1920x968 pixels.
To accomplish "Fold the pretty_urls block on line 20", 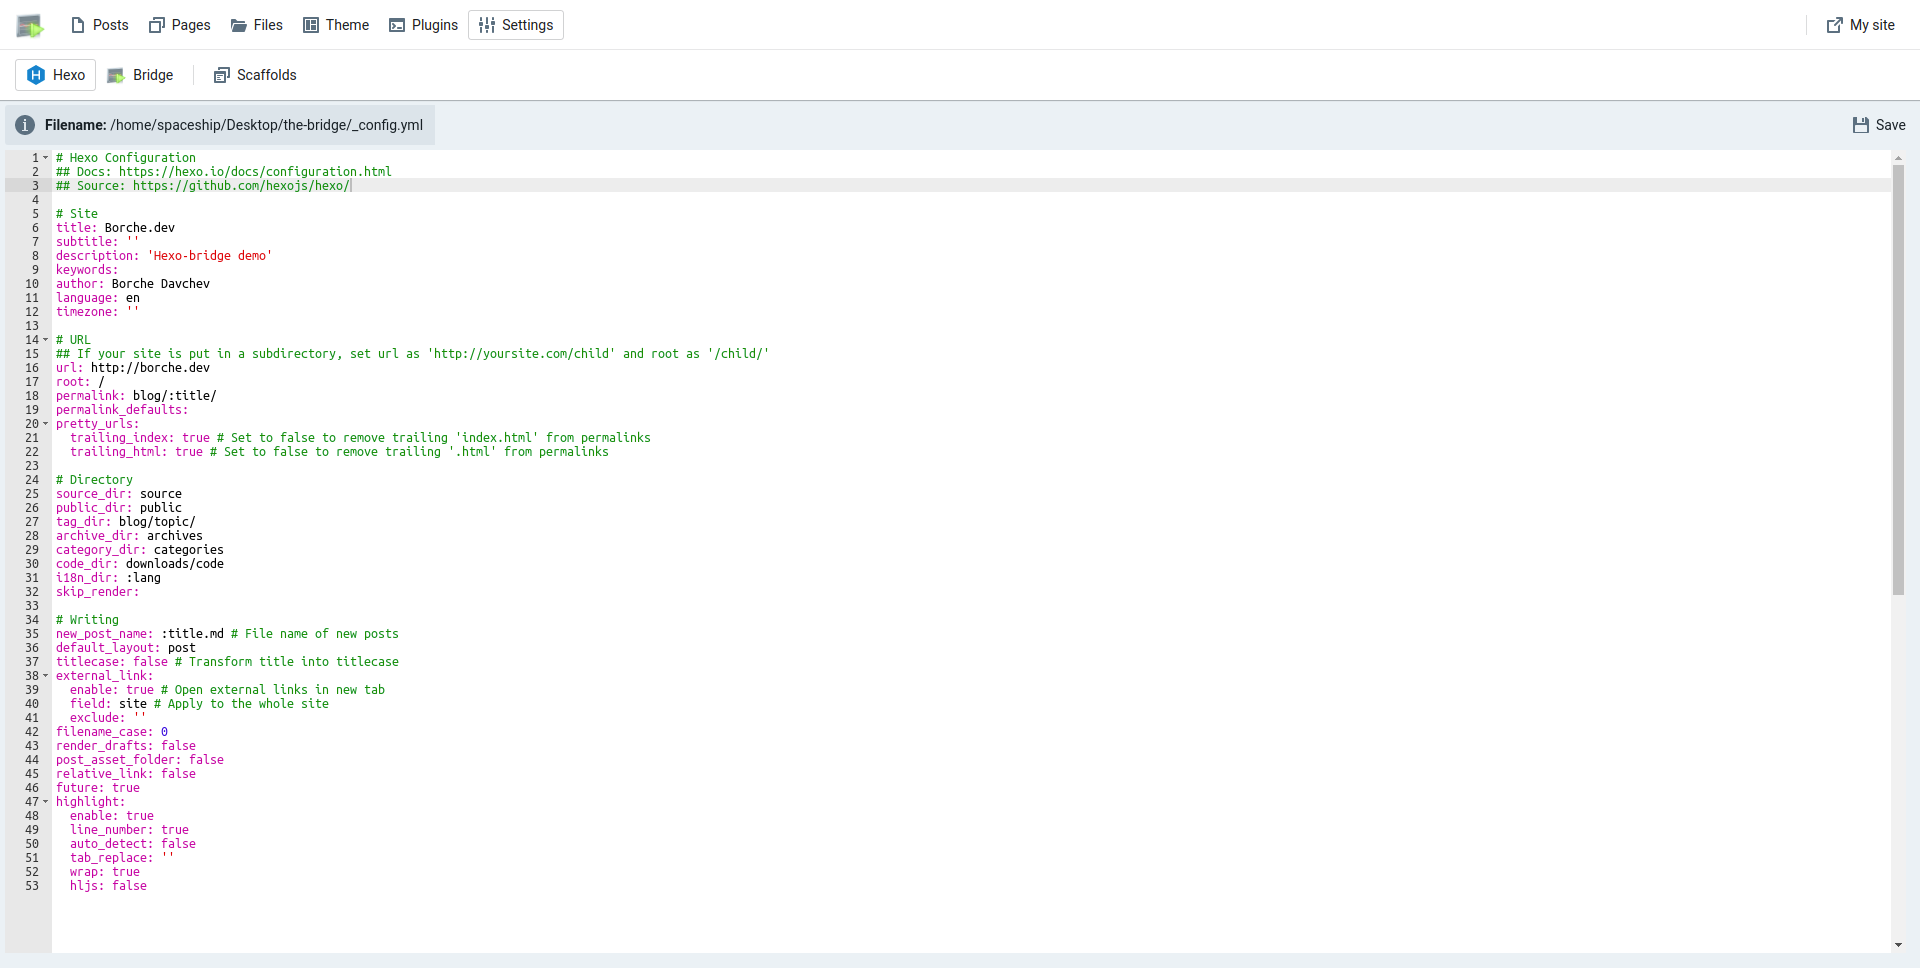I will click(46, 424).
